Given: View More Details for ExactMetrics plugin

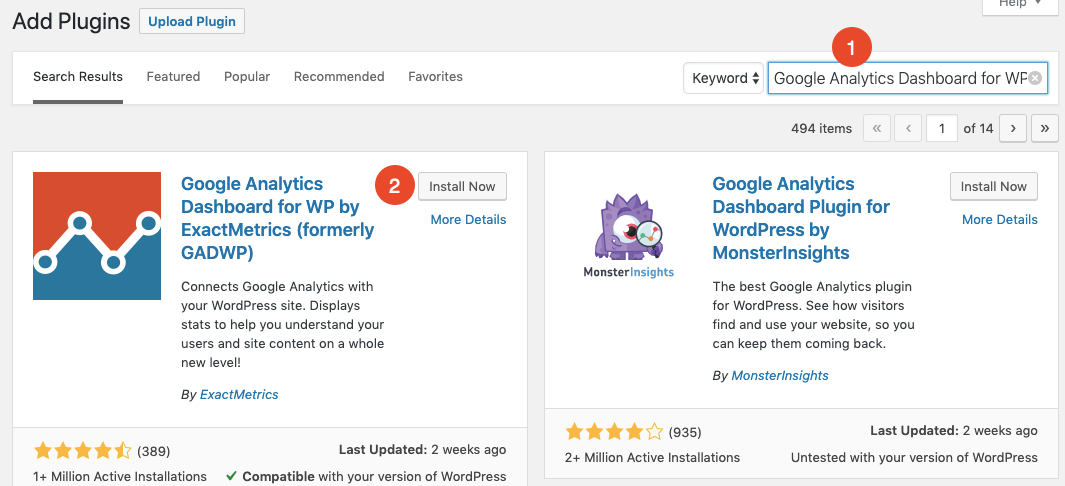Looking at the screenshot, I should coord(468,219).
